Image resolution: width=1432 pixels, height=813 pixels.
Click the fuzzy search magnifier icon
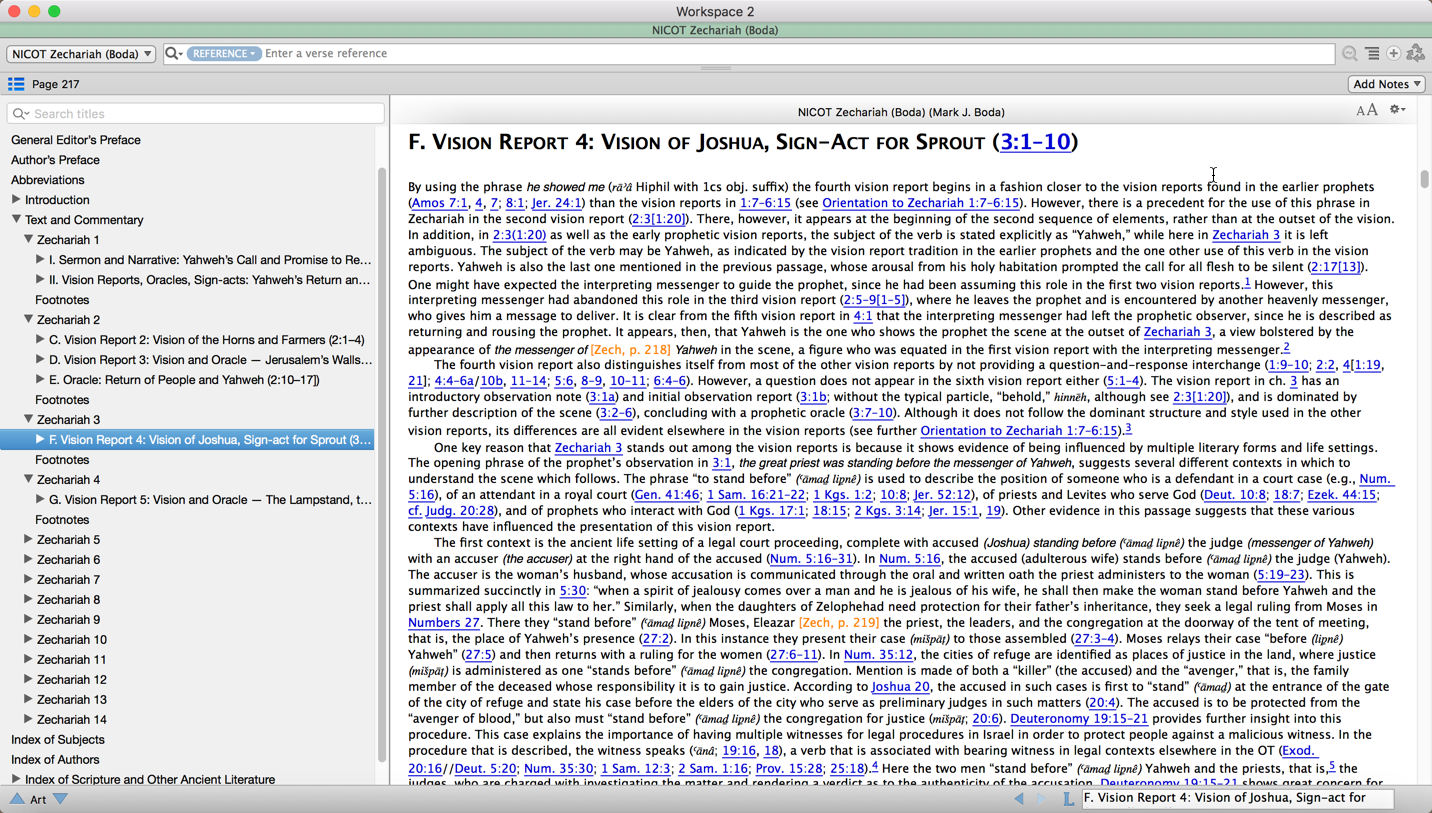[x=1350, y=54]
